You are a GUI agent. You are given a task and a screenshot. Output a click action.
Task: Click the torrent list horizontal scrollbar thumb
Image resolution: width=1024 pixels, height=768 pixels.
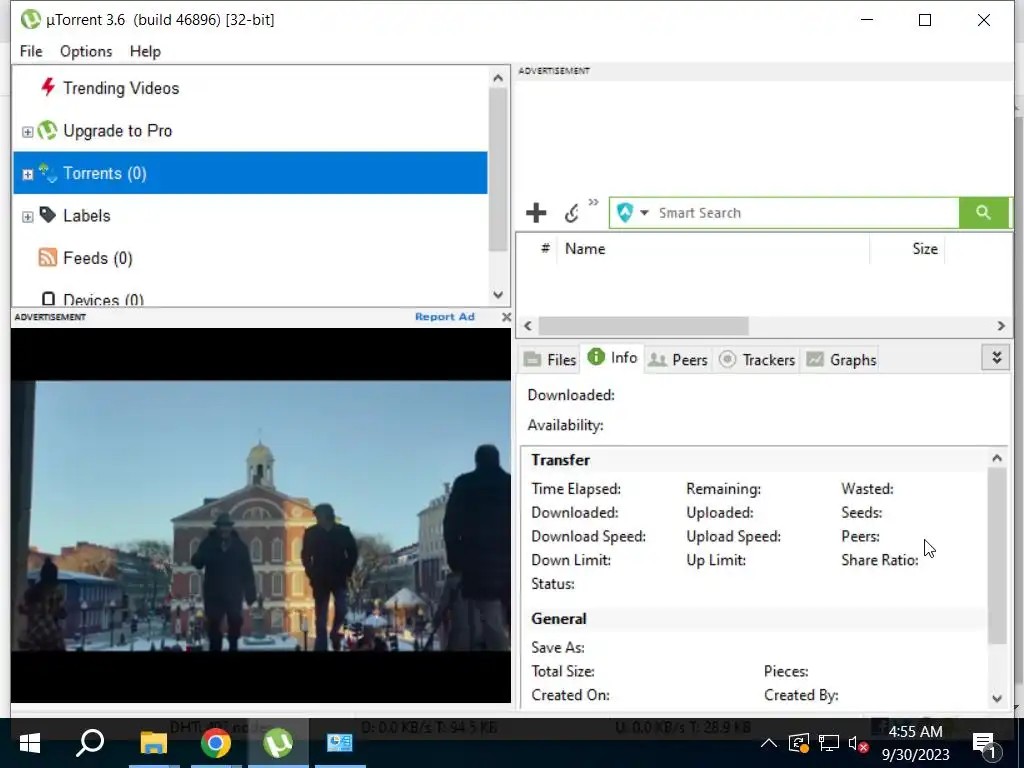point(643,325)
